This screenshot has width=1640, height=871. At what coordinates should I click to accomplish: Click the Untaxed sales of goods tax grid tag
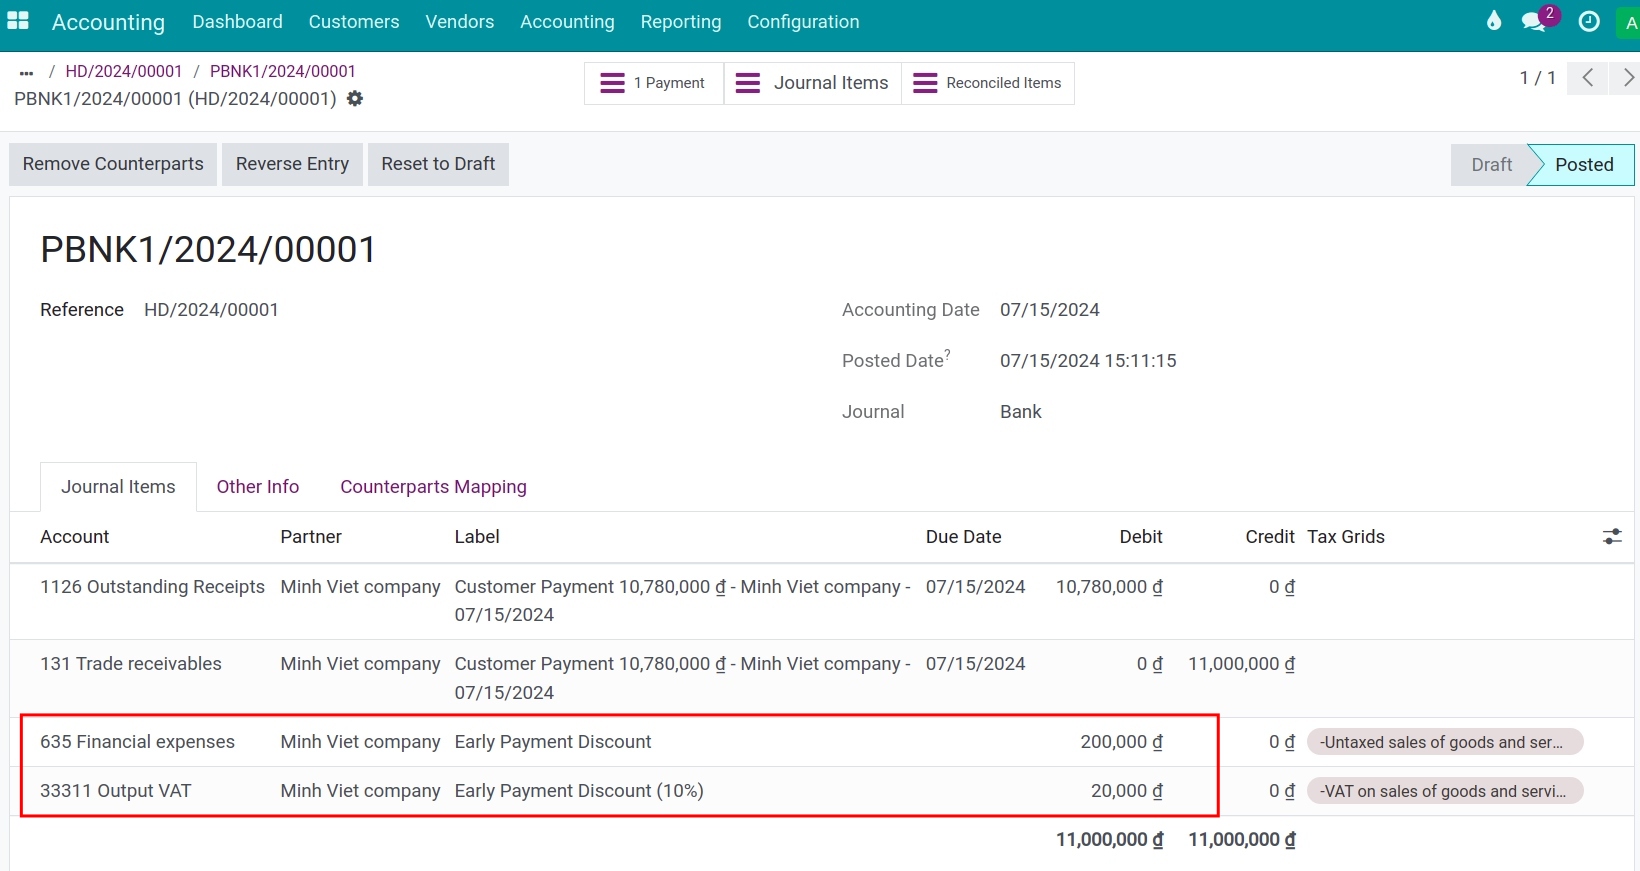tap(1445, 742)
